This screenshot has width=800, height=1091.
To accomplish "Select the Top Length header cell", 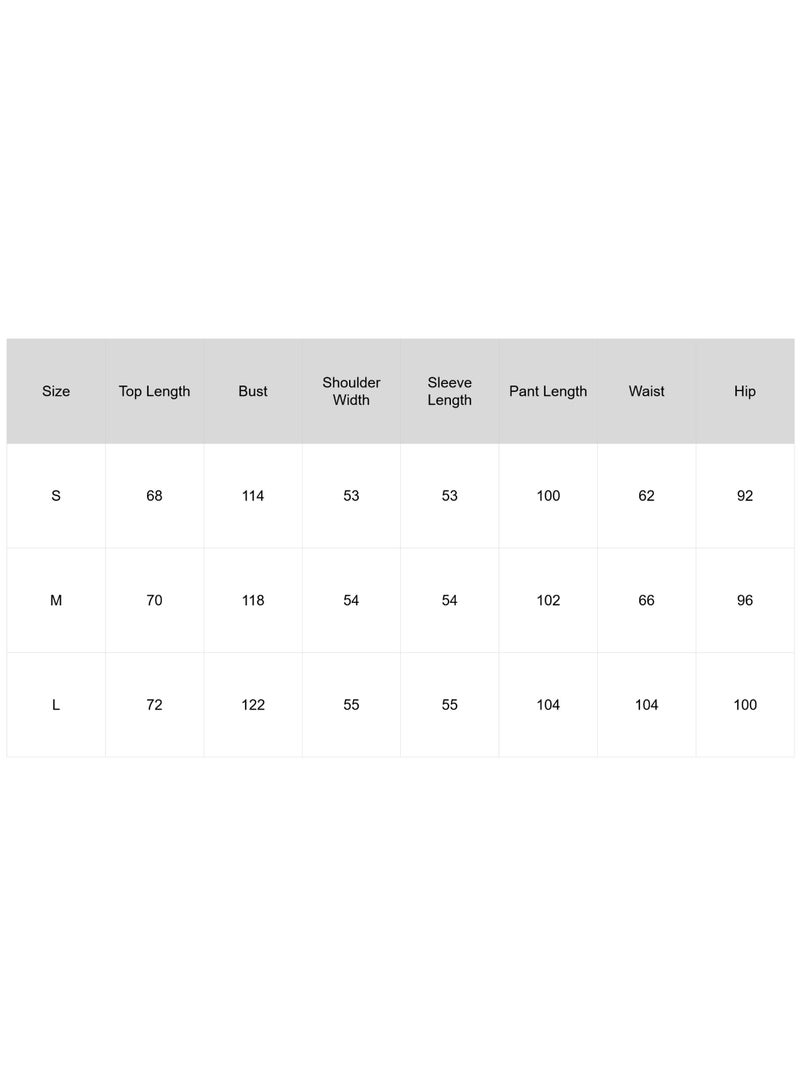I will [x=154, y=391].
